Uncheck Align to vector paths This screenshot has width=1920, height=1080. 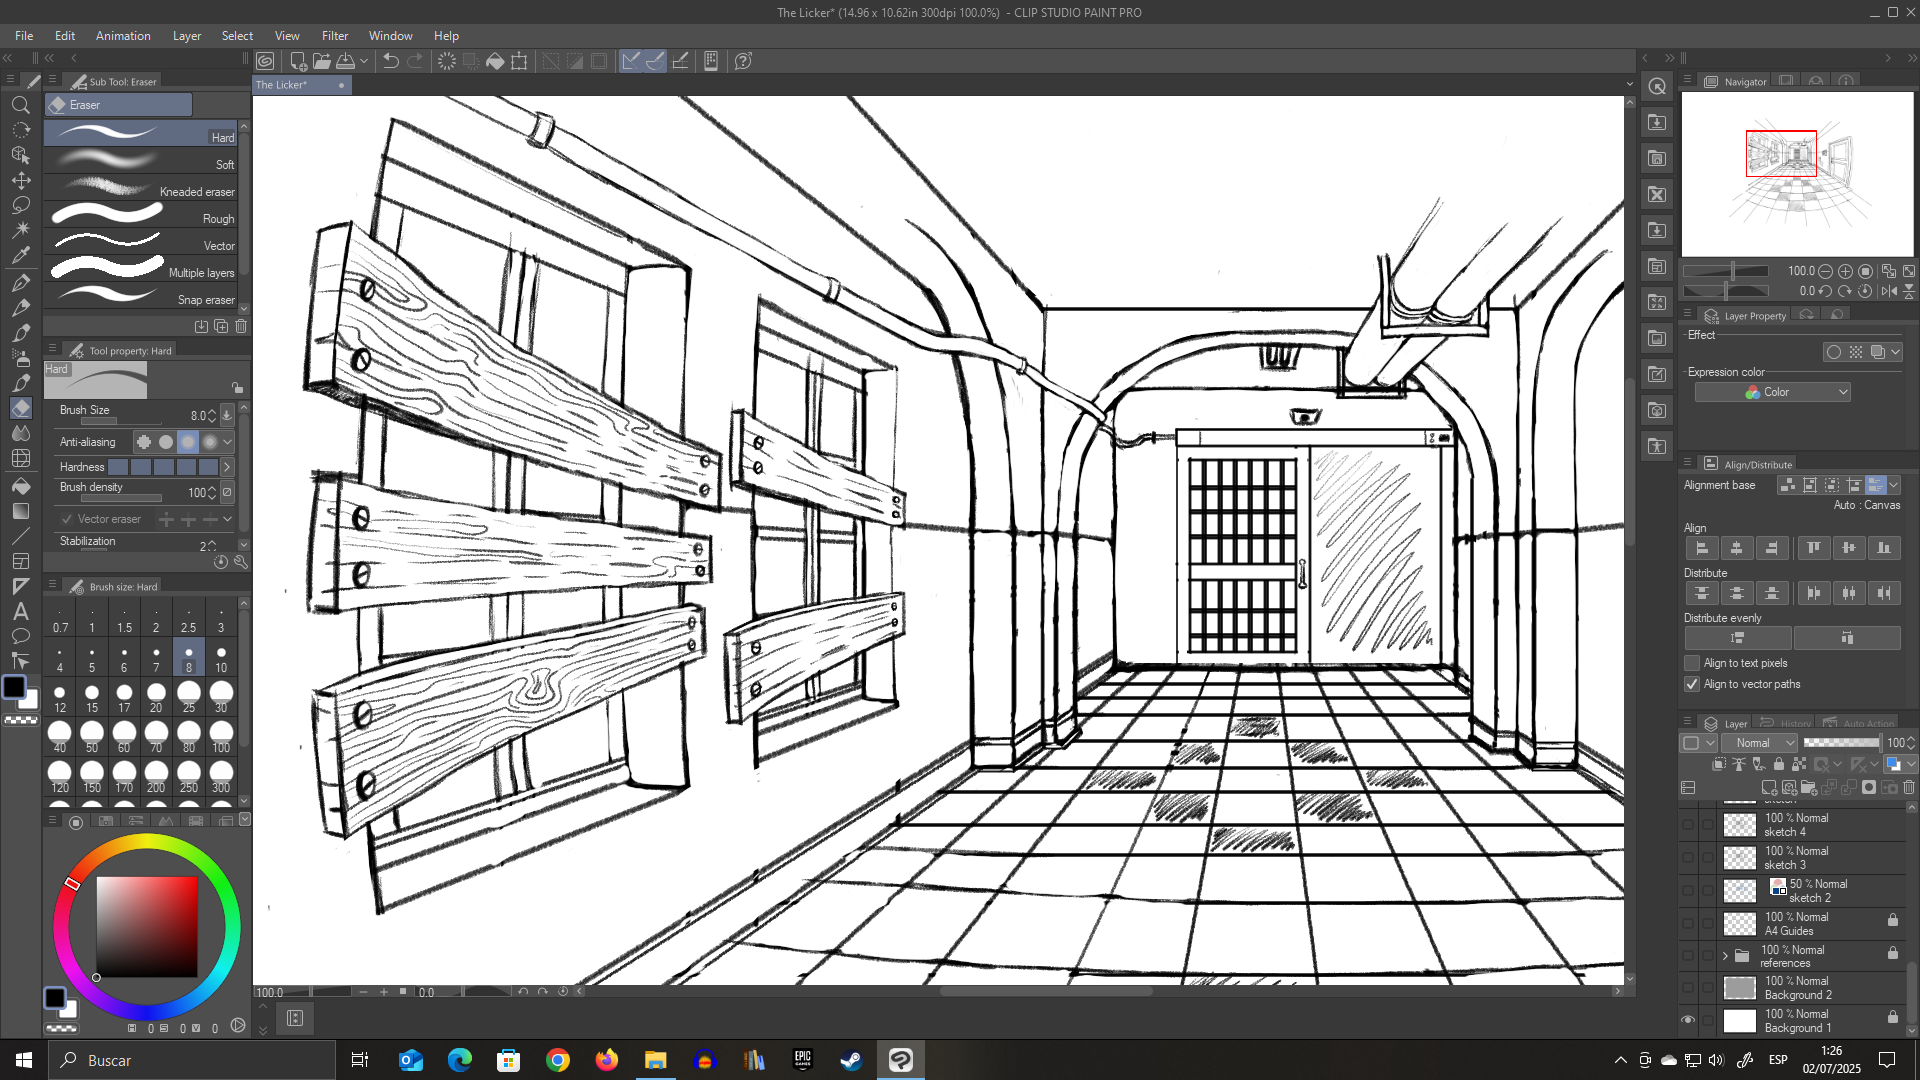(1692, 684)
